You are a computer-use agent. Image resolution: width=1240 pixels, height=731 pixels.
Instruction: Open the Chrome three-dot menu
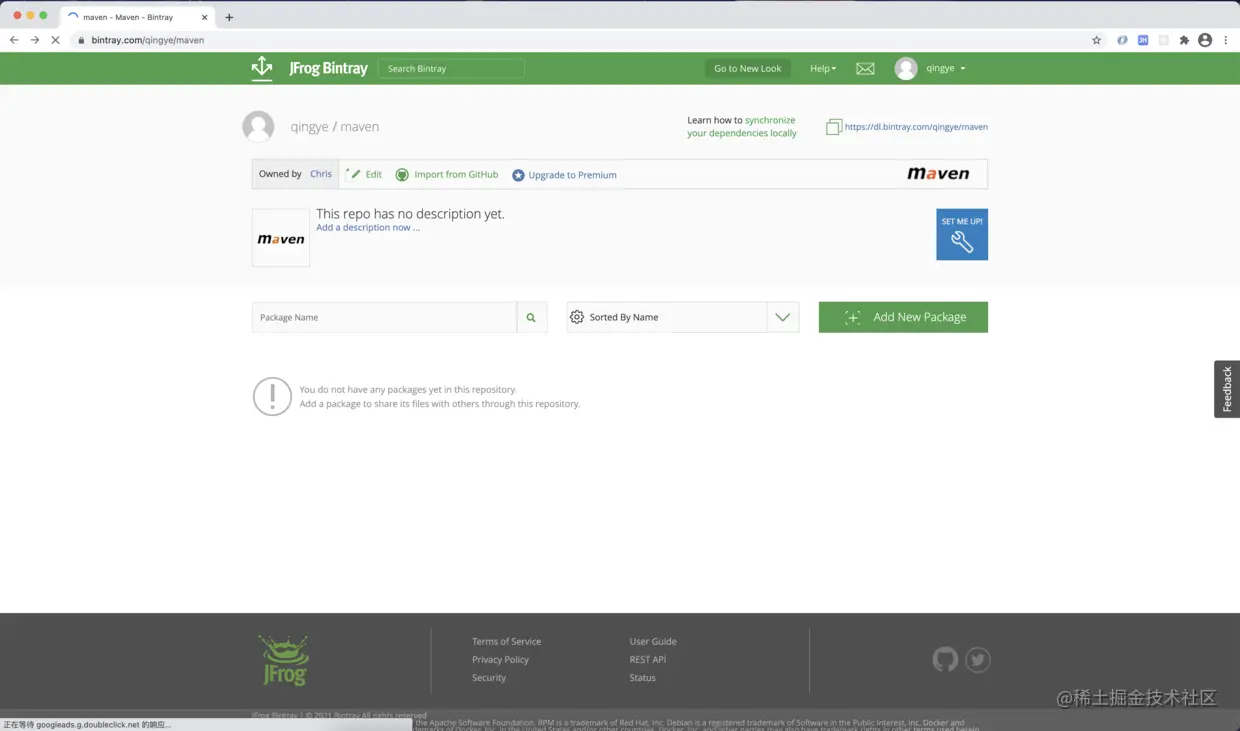pyautogui.click(x=1226, y=40)
